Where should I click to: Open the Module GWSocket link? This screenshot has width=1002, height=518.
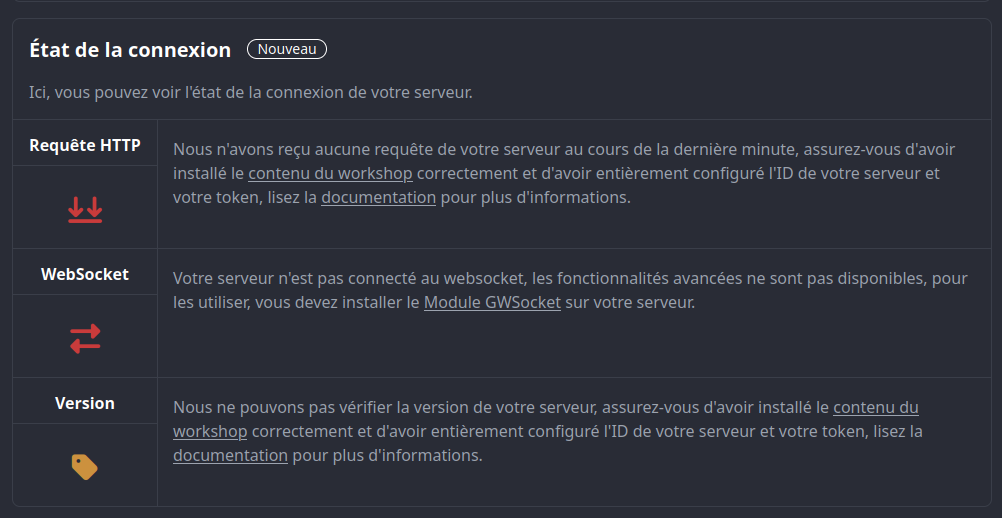click(492, 303)
